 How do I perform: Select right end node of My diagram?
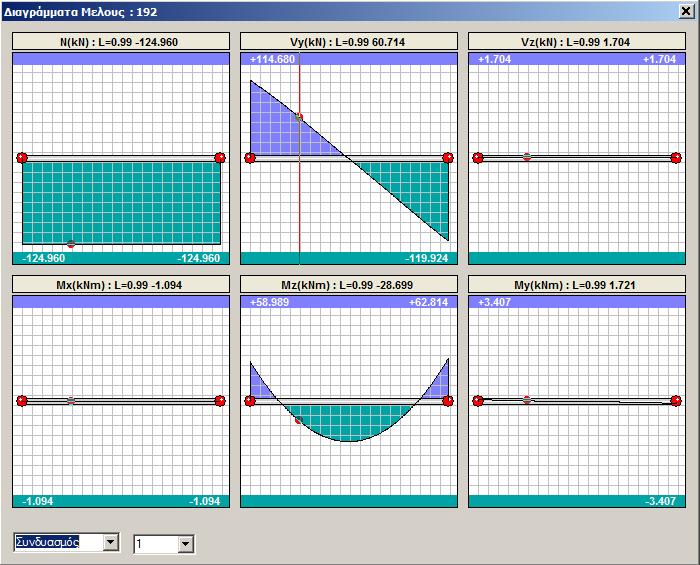[676, 401]
